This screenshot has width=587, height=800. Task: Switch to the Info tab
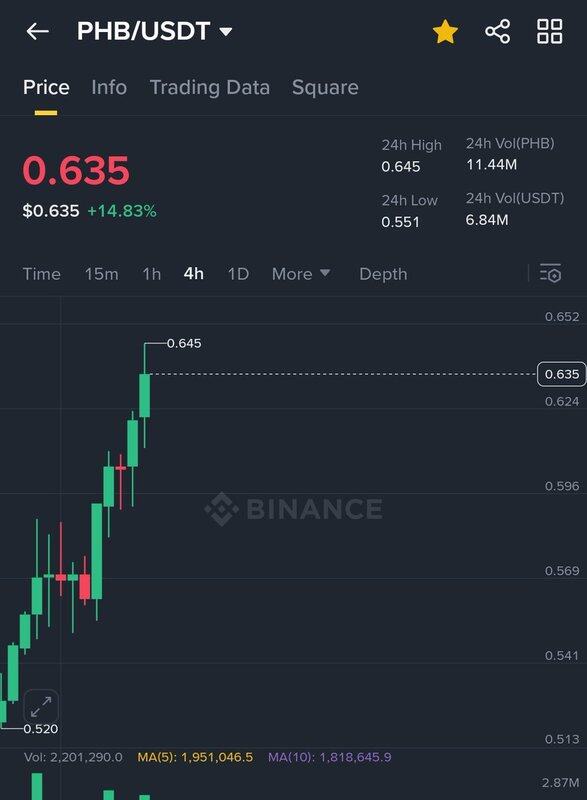(x=109, y=87)
